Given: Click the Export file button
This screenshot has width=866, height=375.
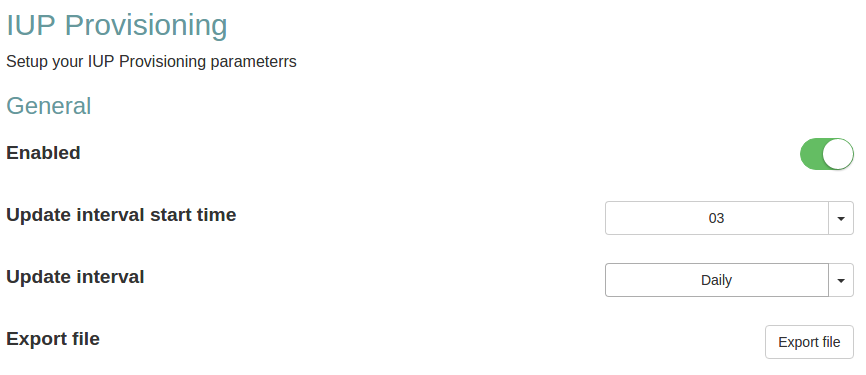Looking at the screenshot, I should (x=809, y=342).
